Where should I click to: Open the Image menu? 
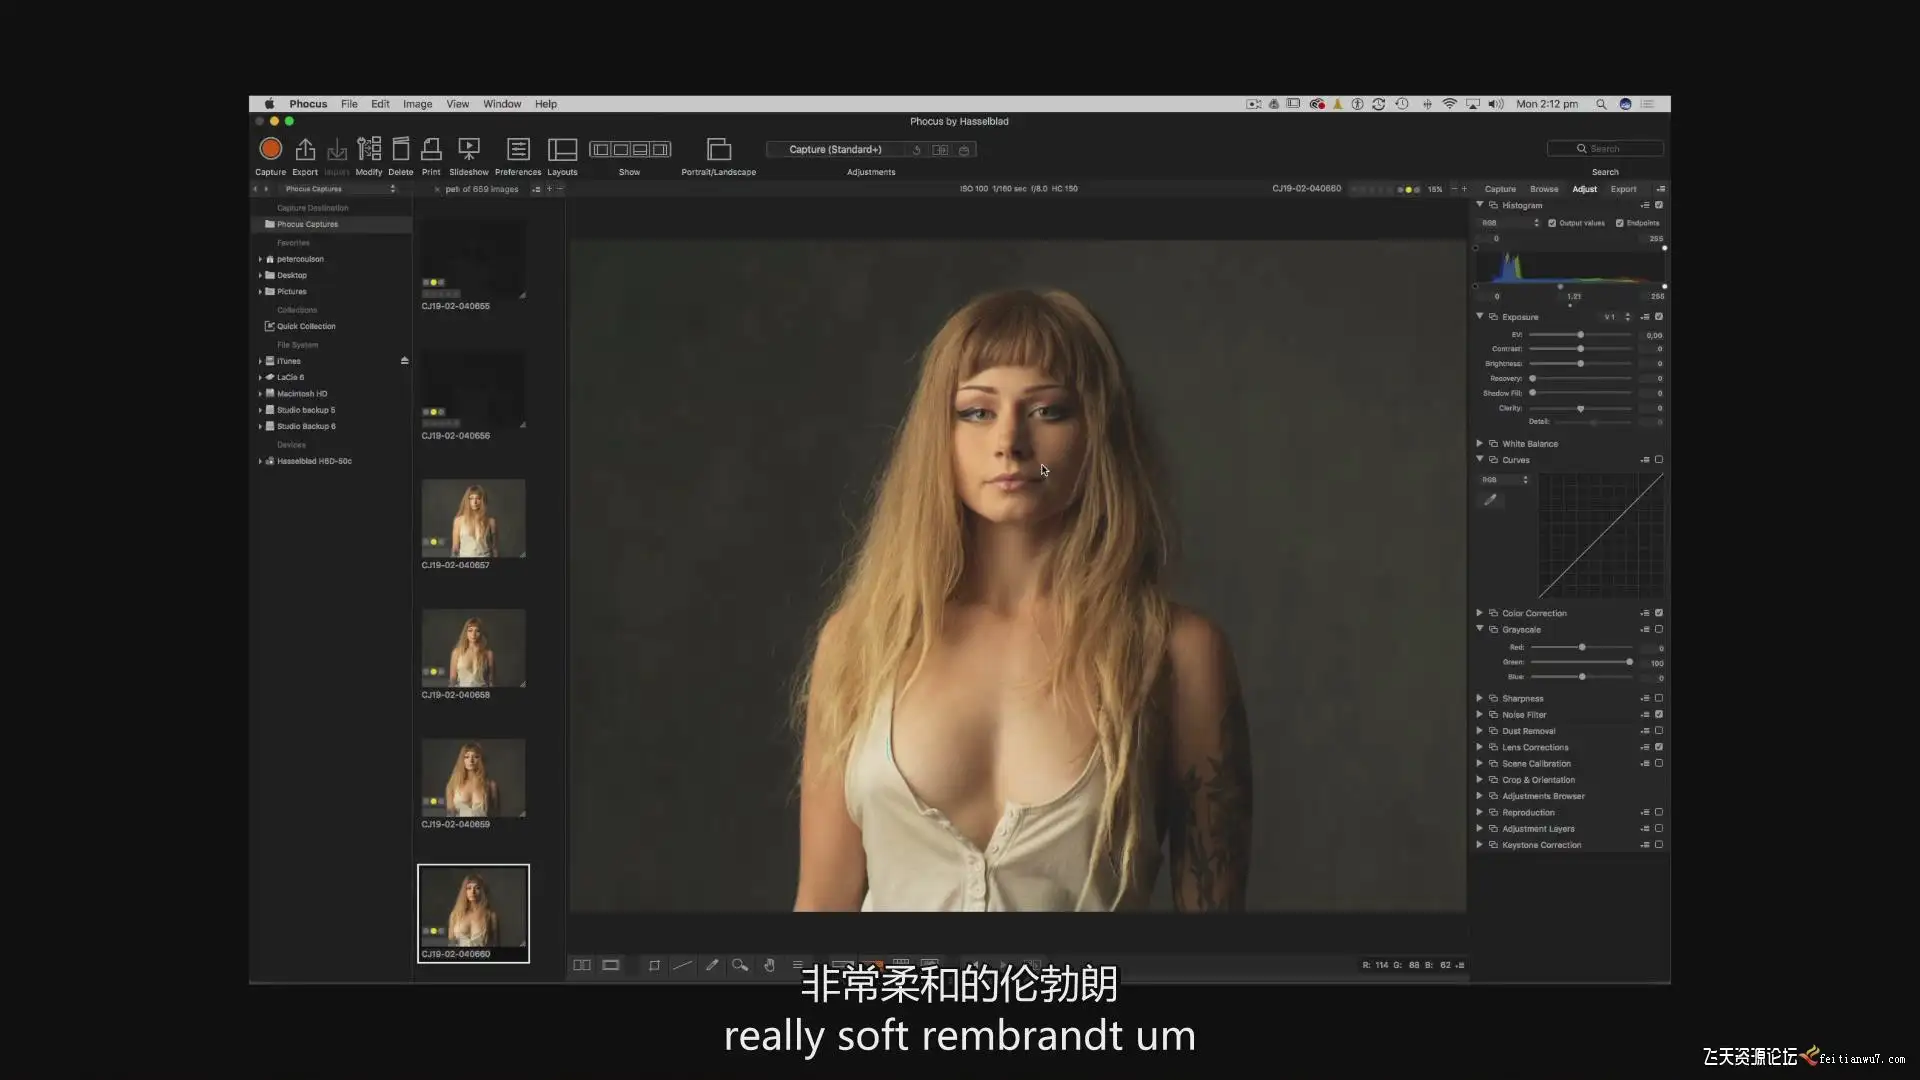[x=417, y=104]
